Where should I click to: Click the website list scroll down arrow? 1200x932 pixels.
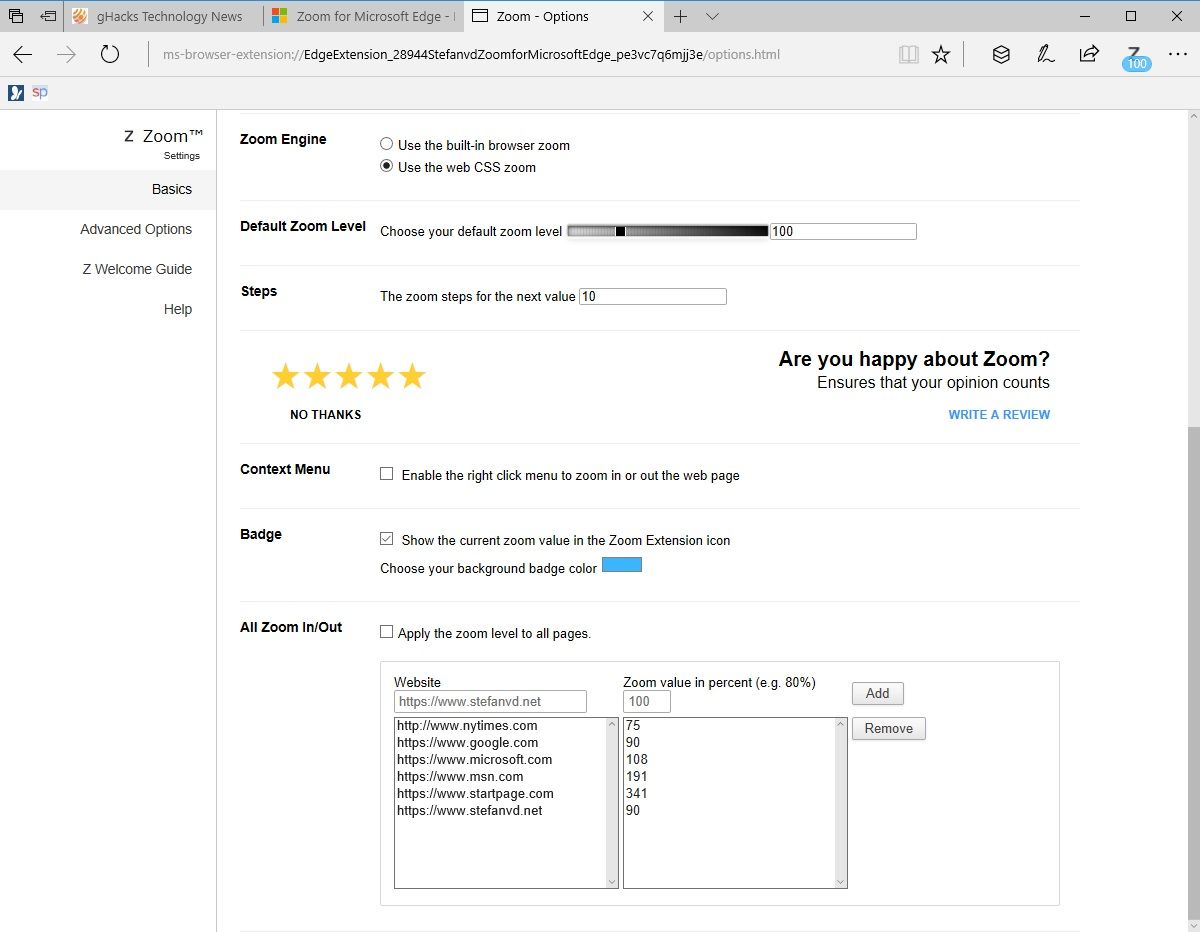[612, 881]
